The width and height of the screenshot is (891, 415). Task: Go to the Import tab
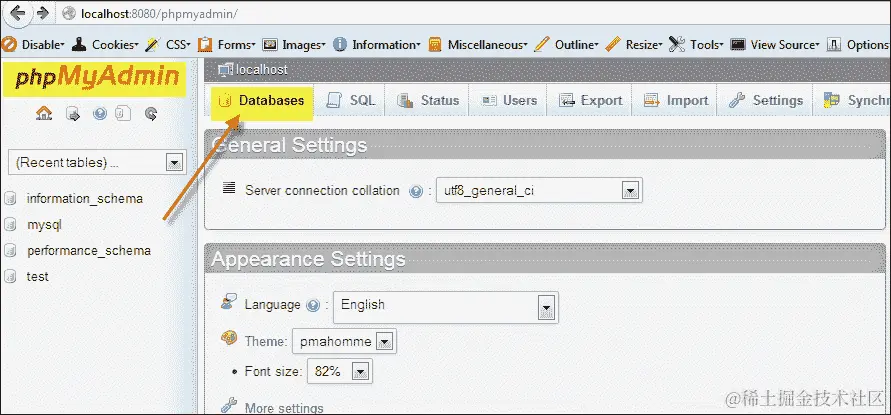coord(676,101)
